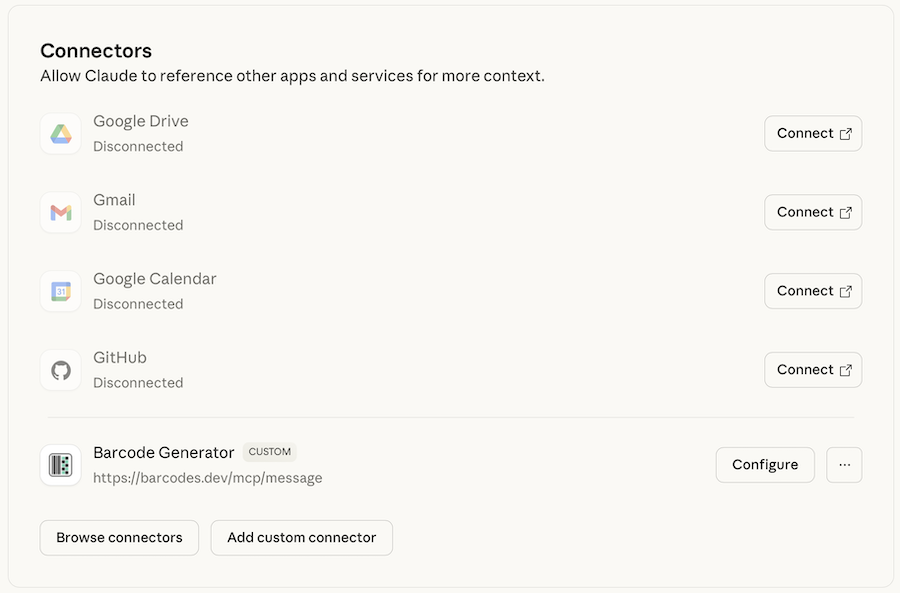
Task: Click the GitHub icon
Action: (x=60, y=370)
